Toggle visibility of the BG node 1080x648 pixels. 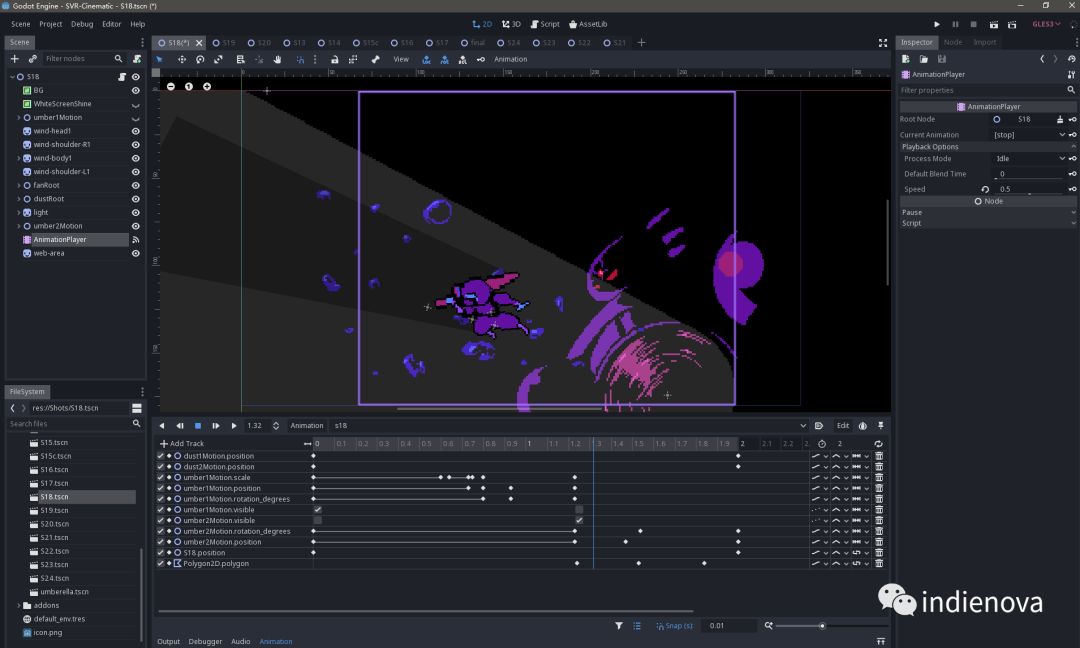136,90
